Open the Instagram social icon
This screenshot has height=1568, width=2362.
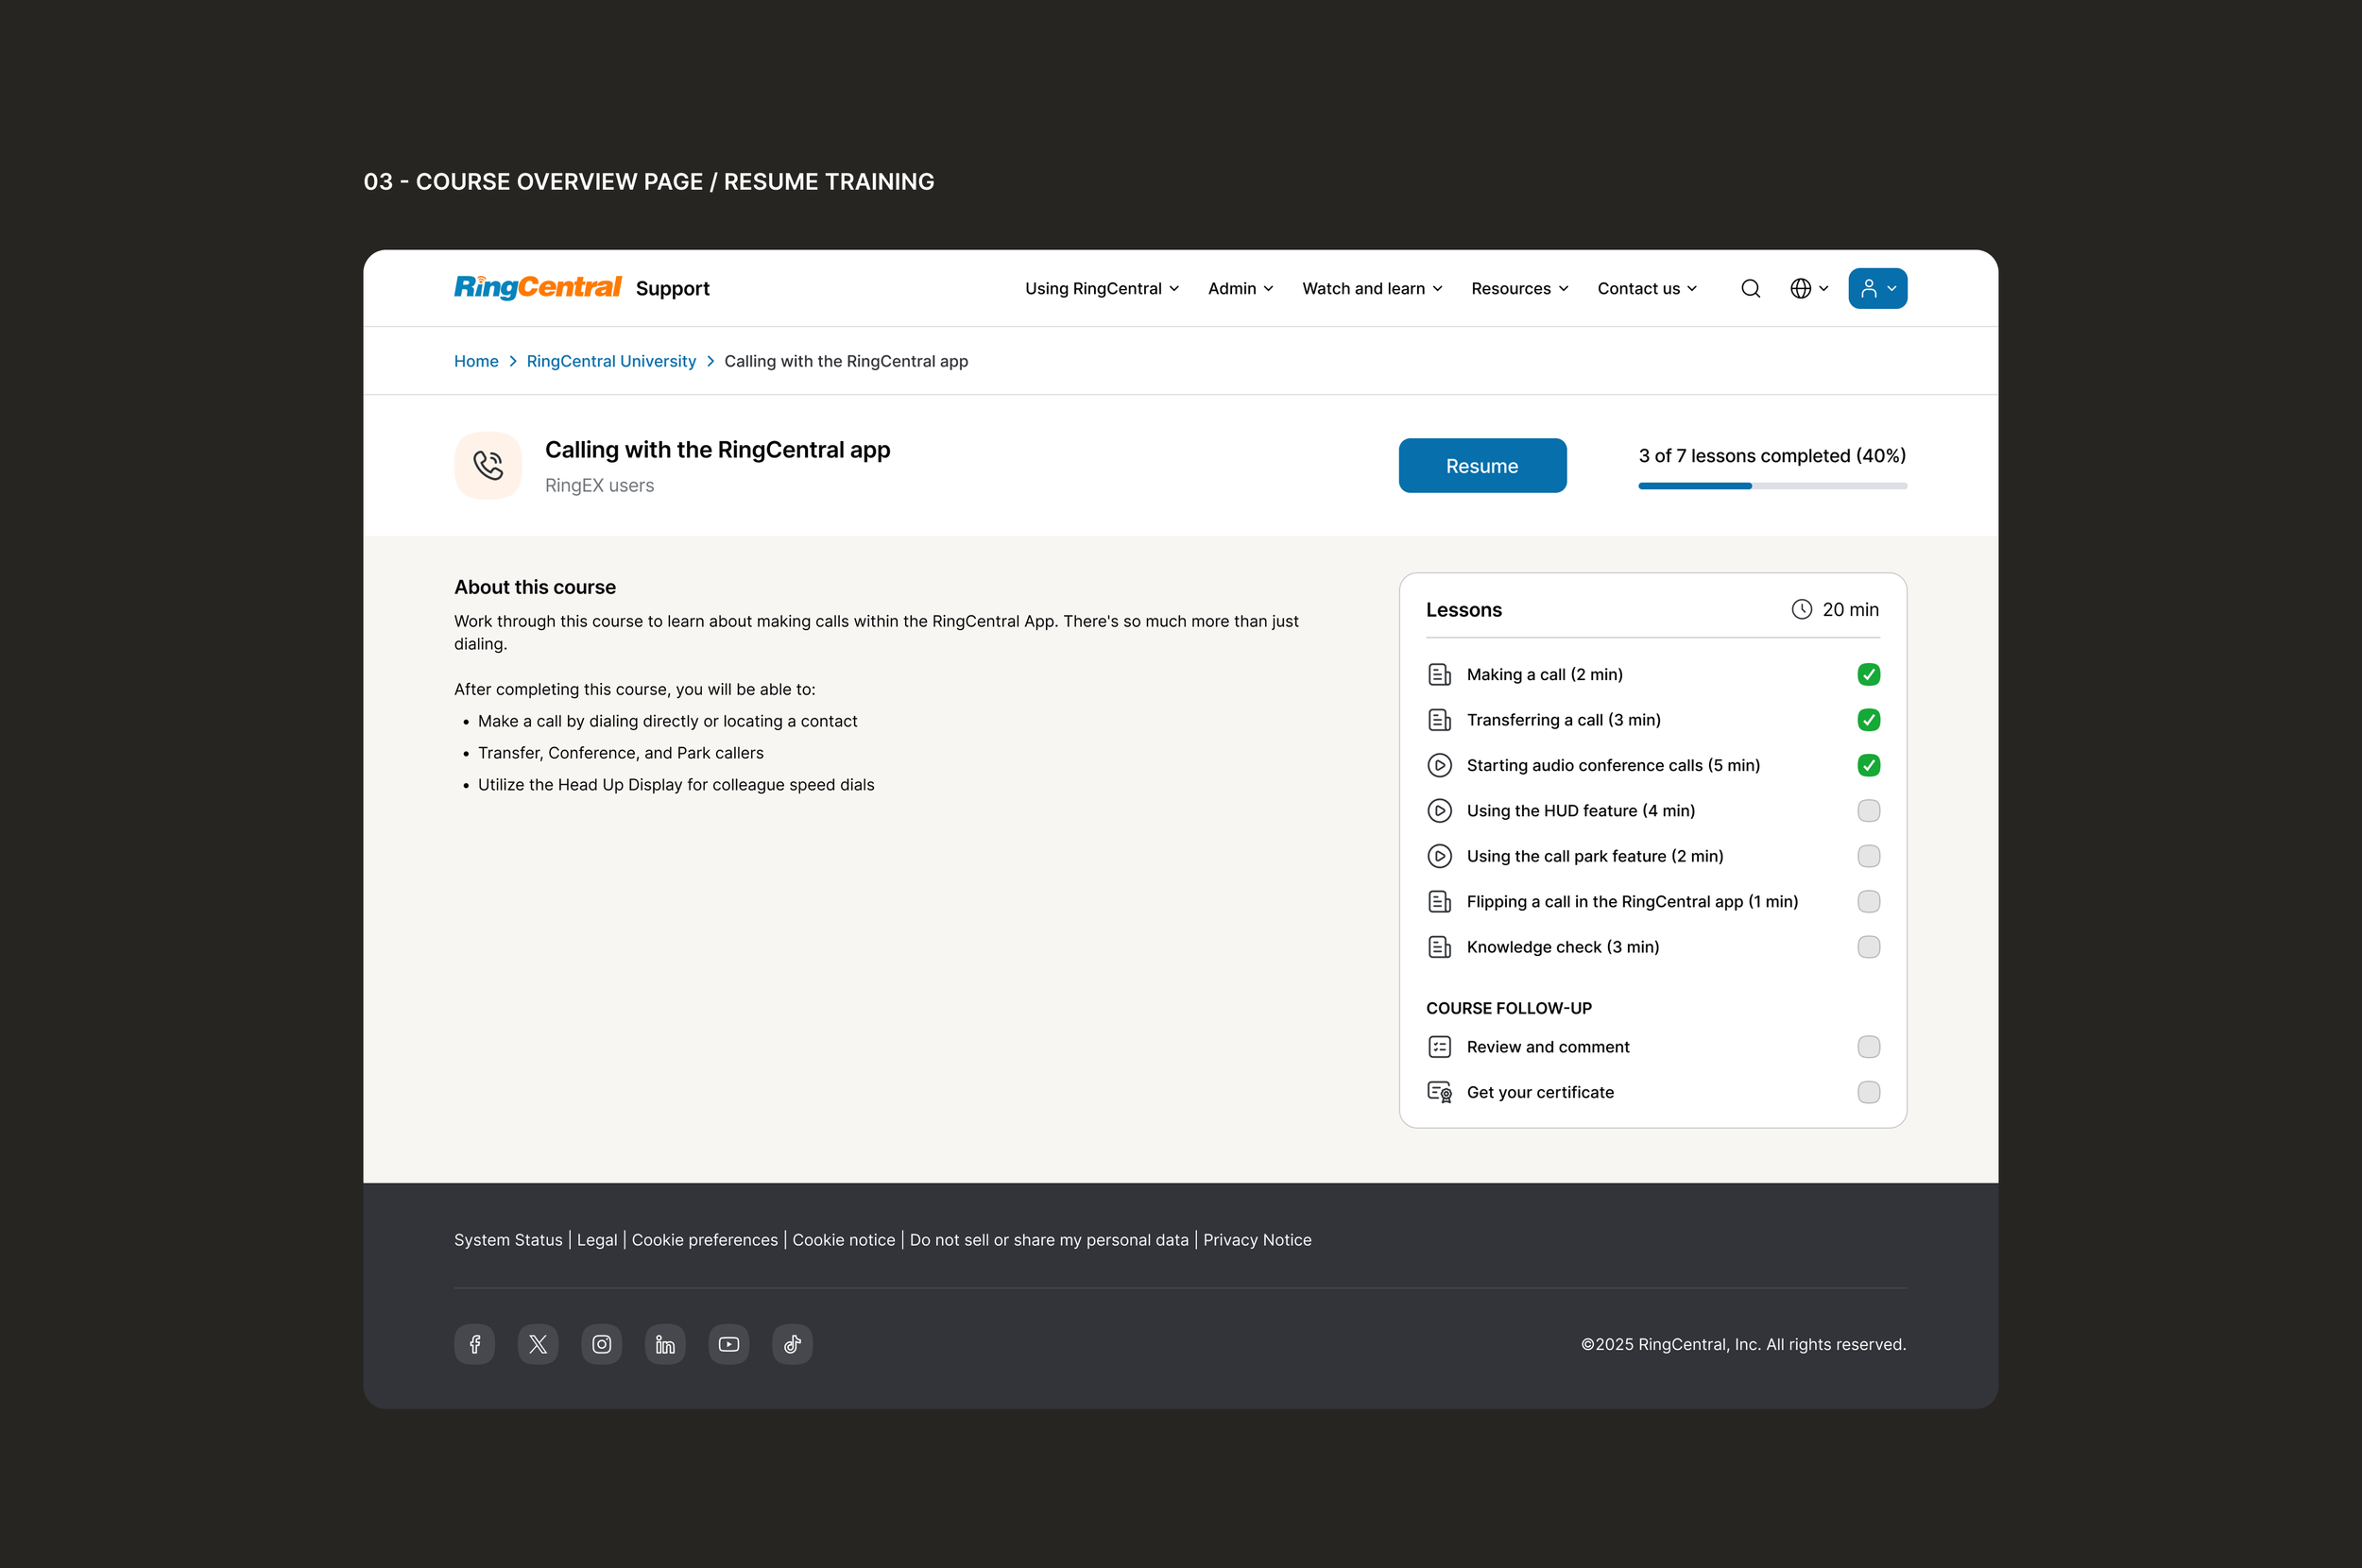[602, 1344]
